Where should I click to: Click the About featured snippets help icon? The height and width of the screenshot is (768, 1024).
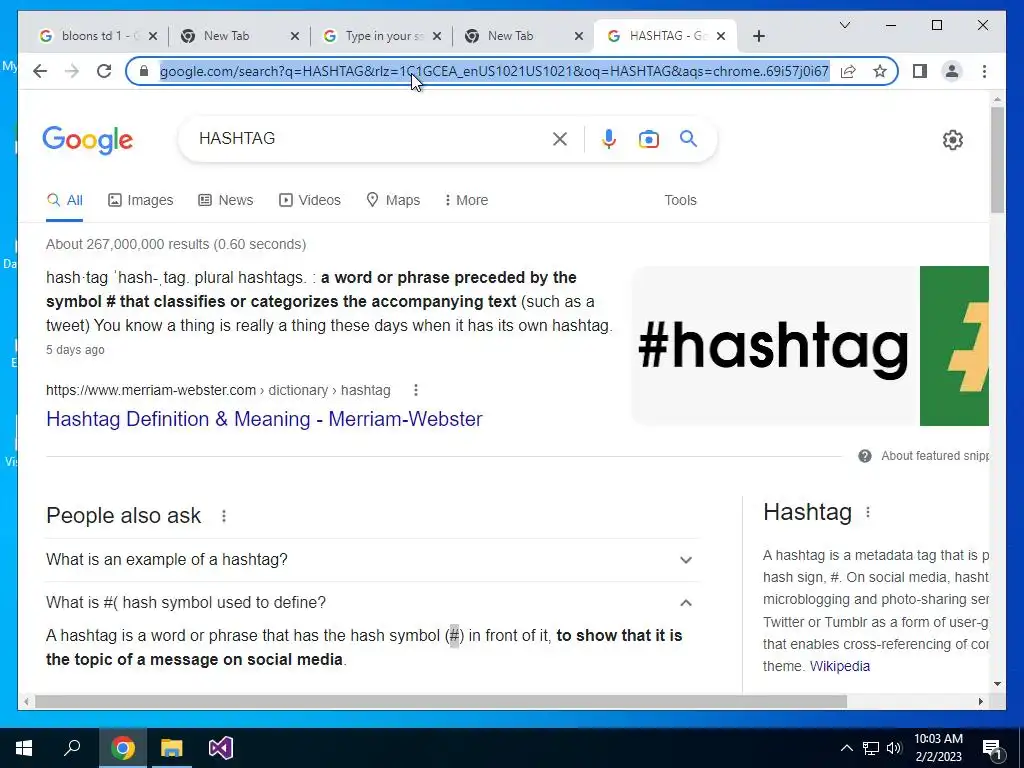pos(865,456)
